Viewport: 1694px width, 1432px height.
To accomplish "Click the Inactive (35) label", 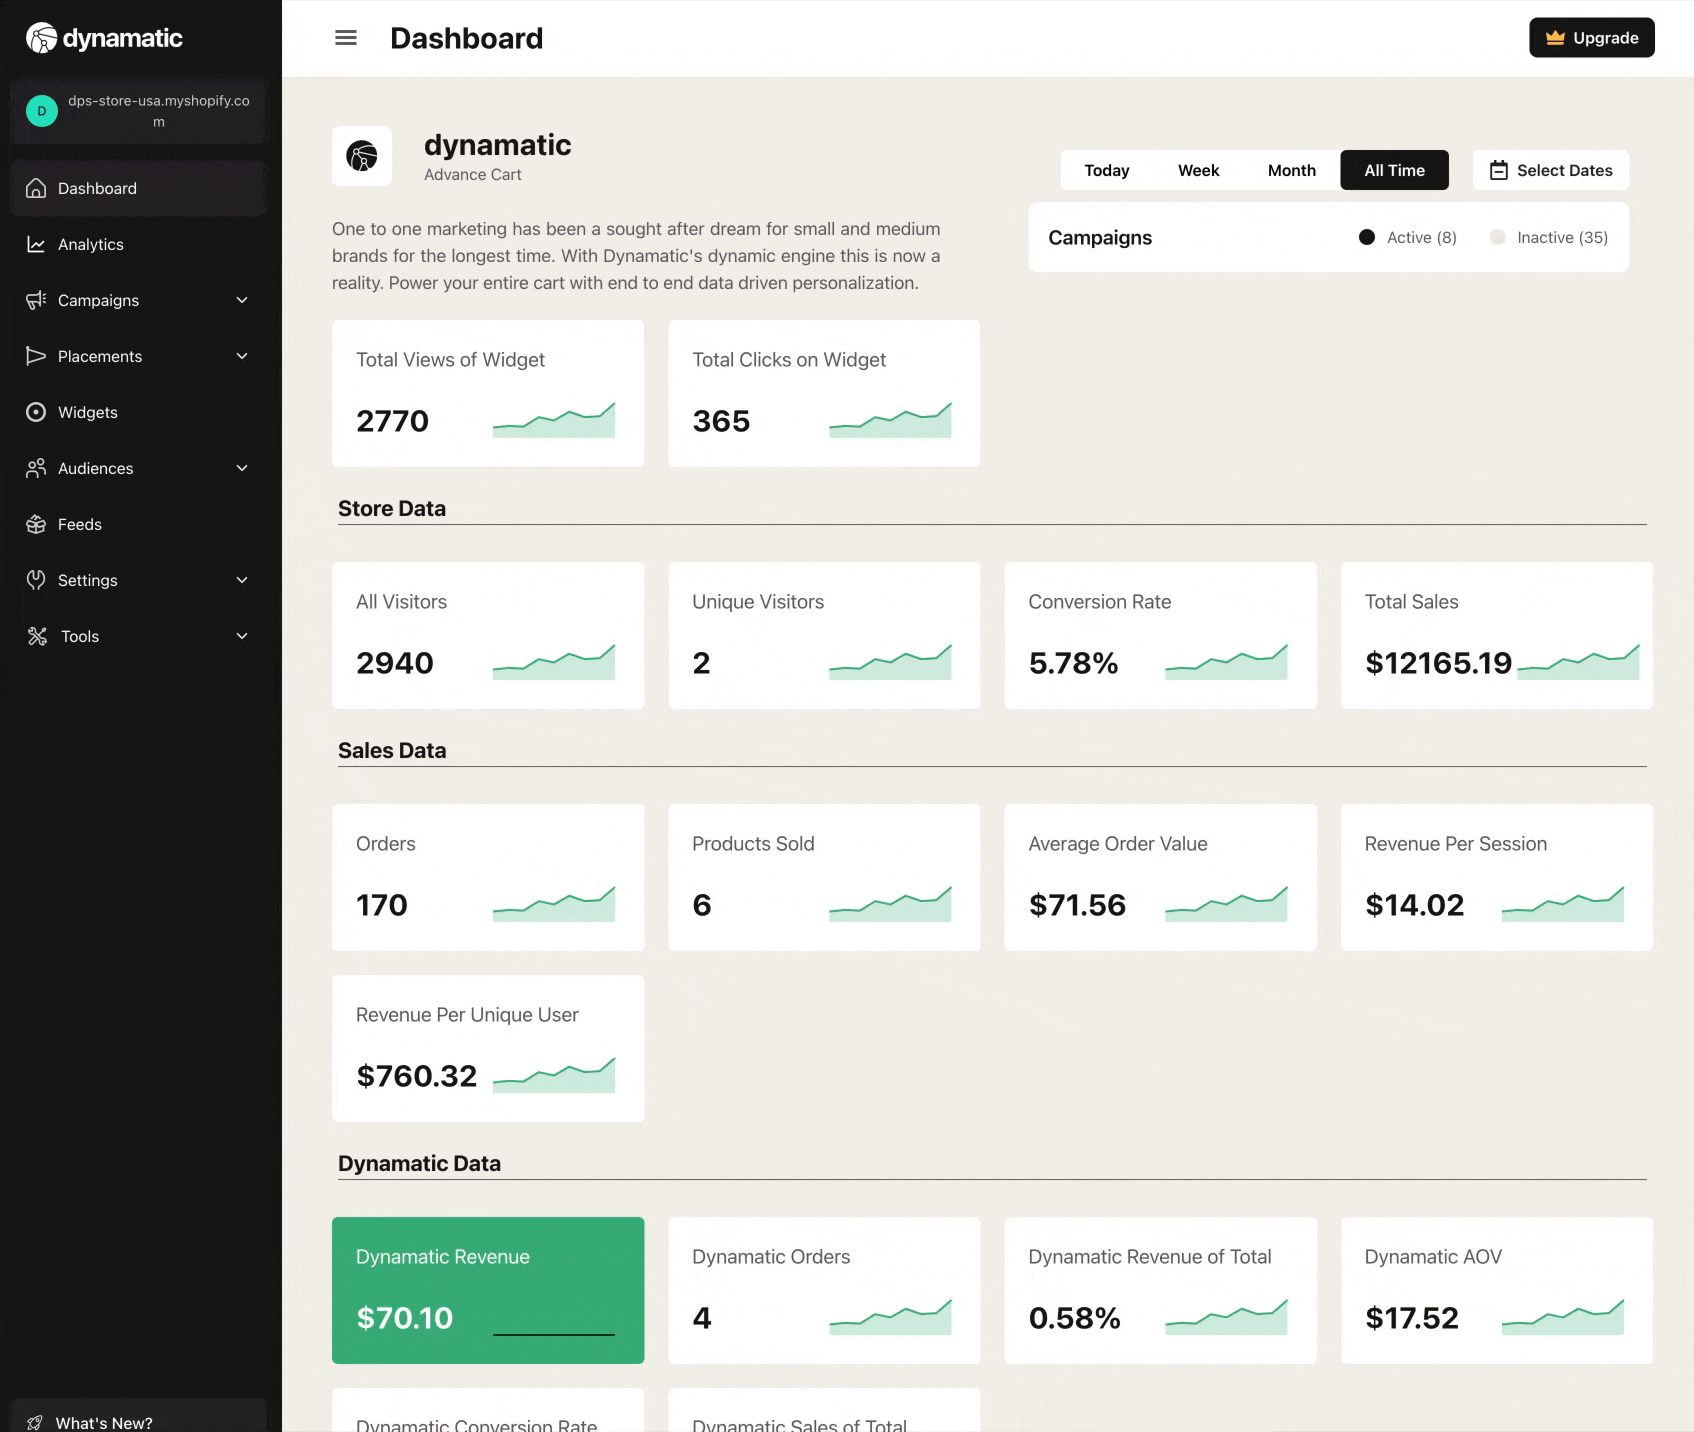I will [x=1563, y=237].
